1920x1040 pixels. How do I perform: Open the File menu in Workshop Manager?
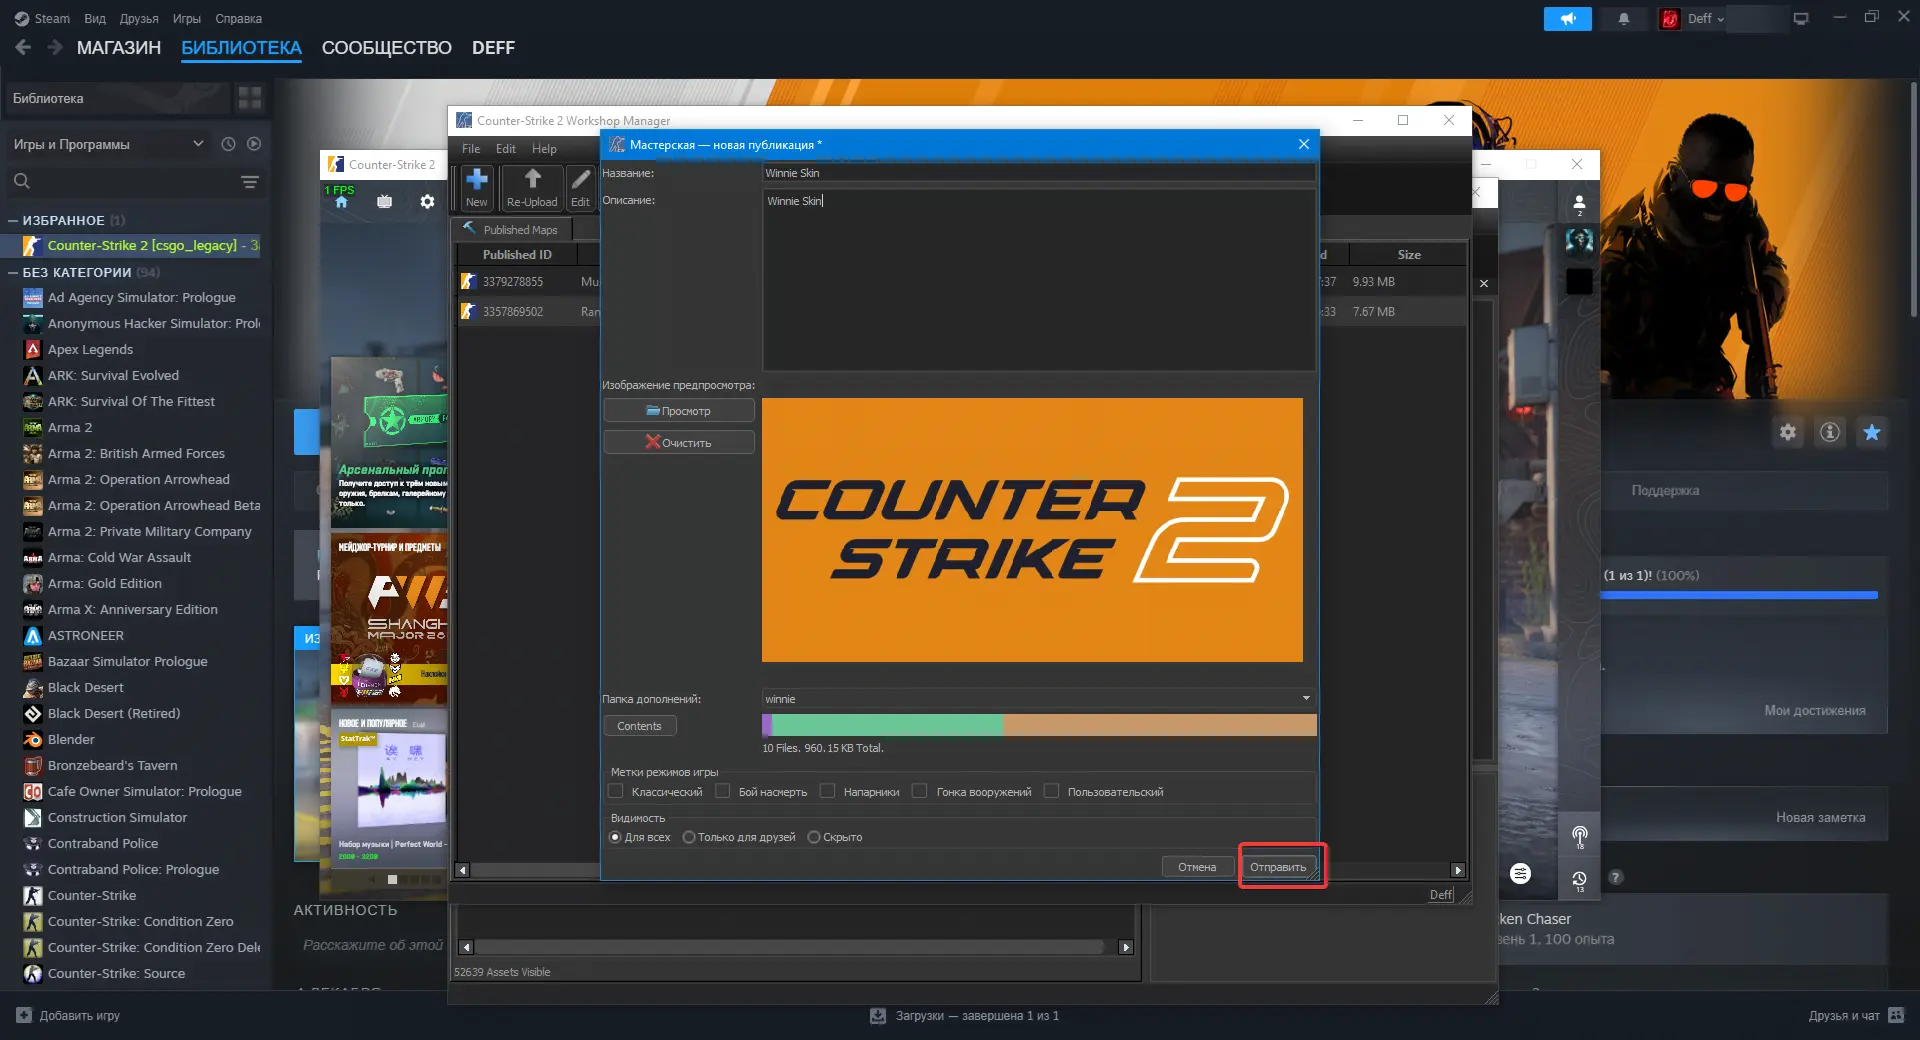pyautogui.click(x=471, y=149)
